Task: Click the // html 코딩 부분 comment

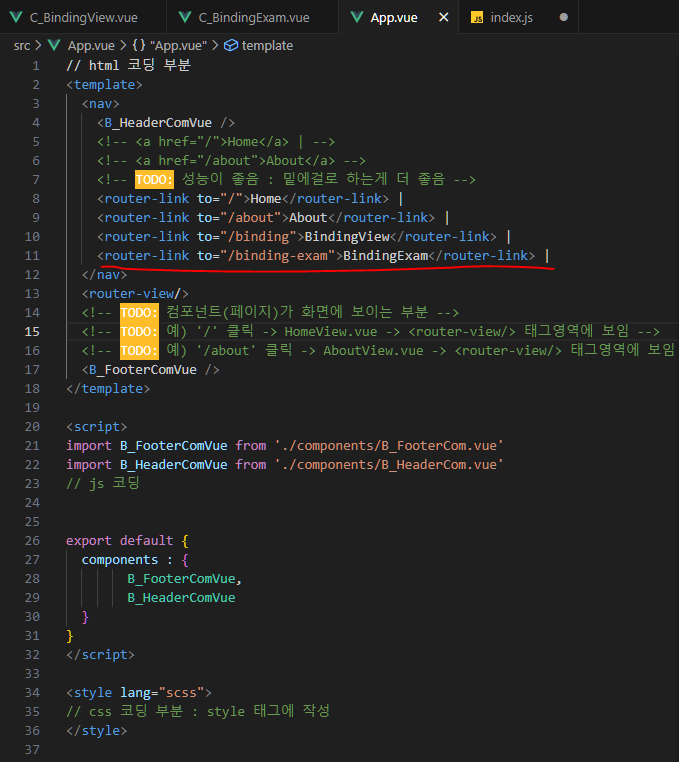Action: coord(128,65)
